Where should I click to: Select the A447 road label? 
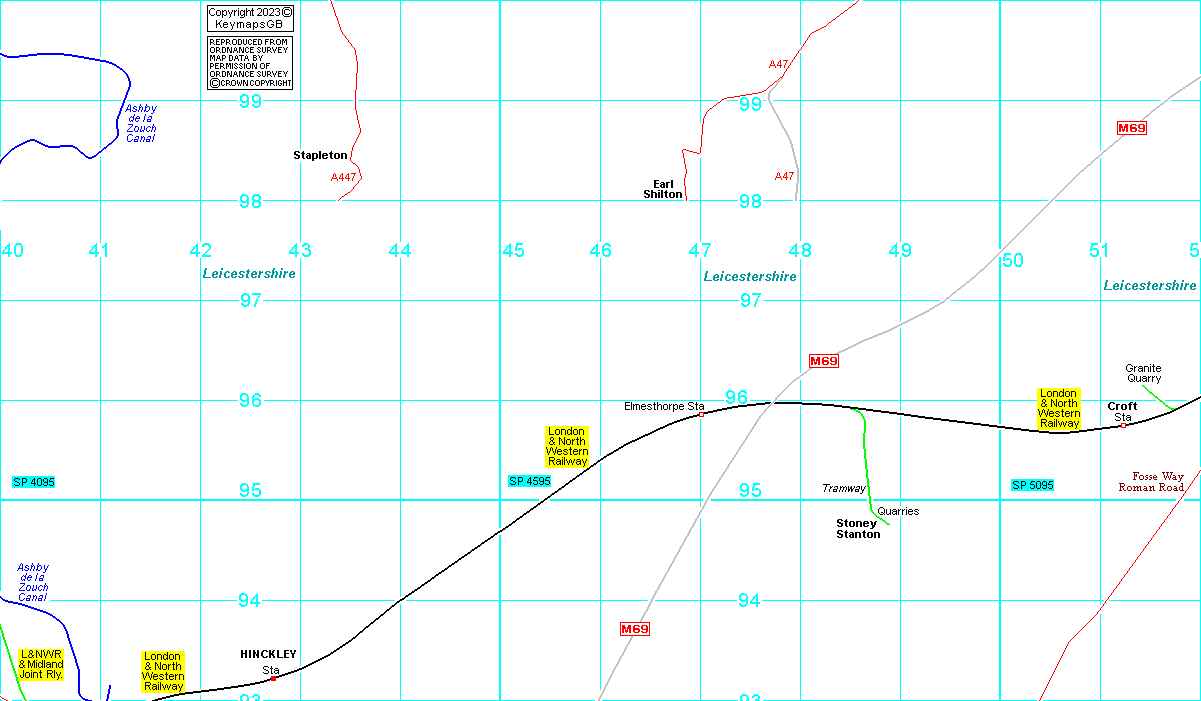[343, 177]
